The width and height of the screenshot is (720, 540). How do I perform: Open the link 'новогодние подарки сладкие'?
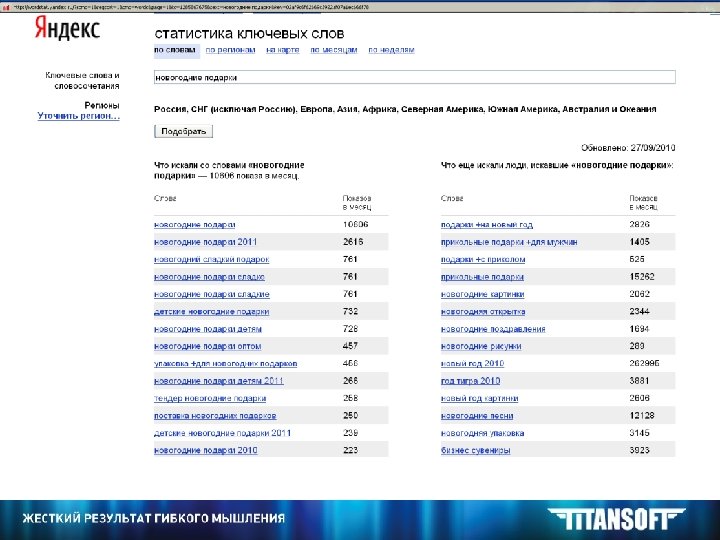click(212, 294)
